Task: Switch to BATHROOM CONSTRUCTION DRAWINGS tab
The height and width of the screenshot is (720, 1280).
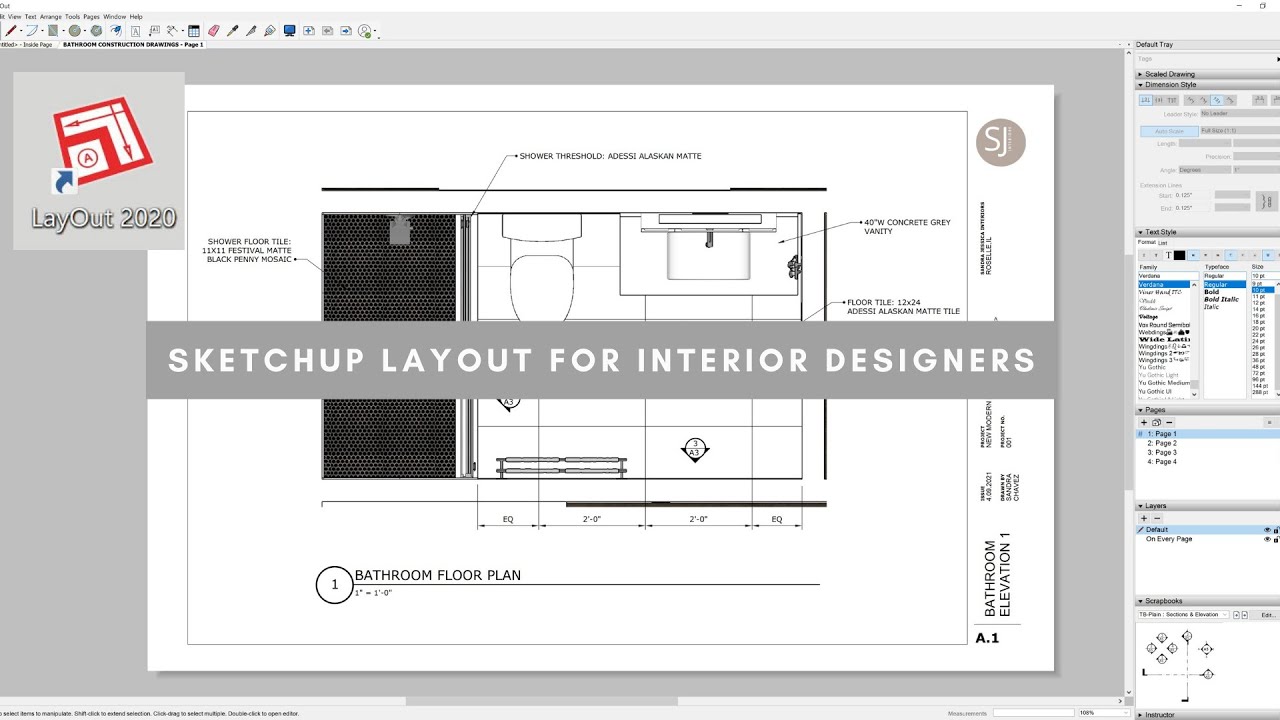Action: tap(133, 45)
